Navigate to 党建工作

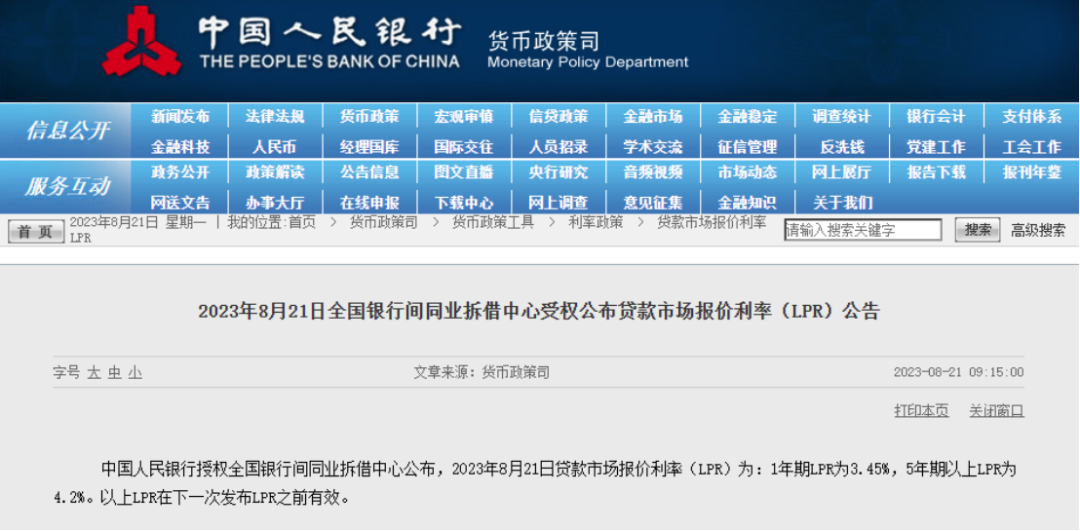click(935, 147)
